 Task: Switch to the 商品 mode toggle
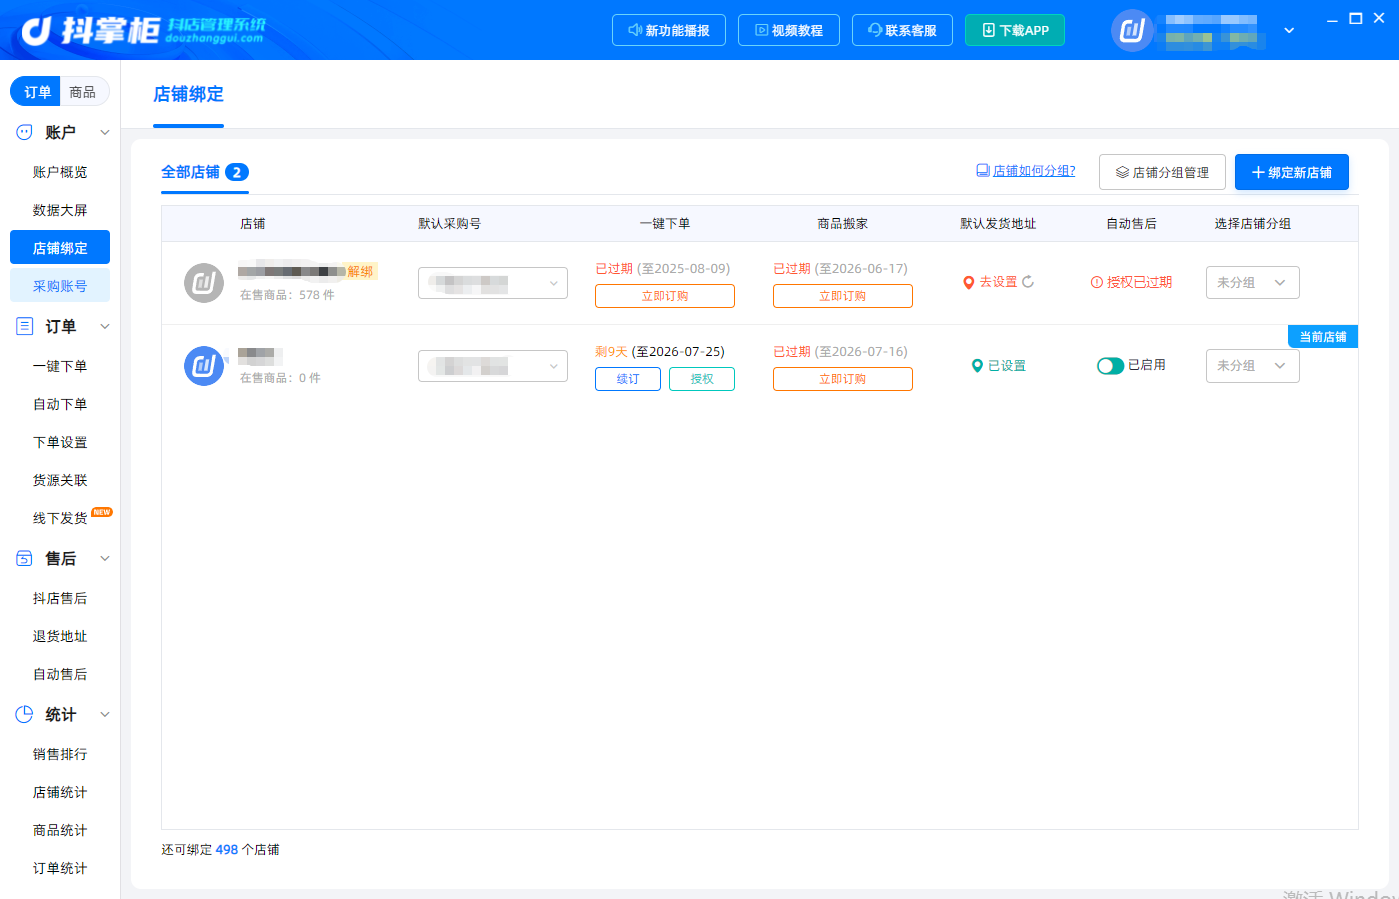(83, 92)
